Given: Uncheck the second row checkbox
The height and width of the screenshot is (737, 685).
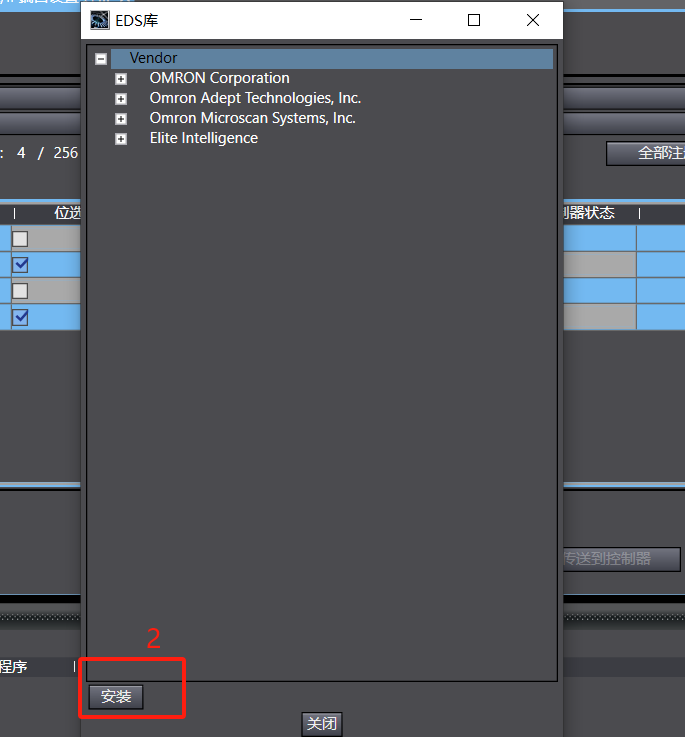Looking at the screenshot, I should [20, 265].
